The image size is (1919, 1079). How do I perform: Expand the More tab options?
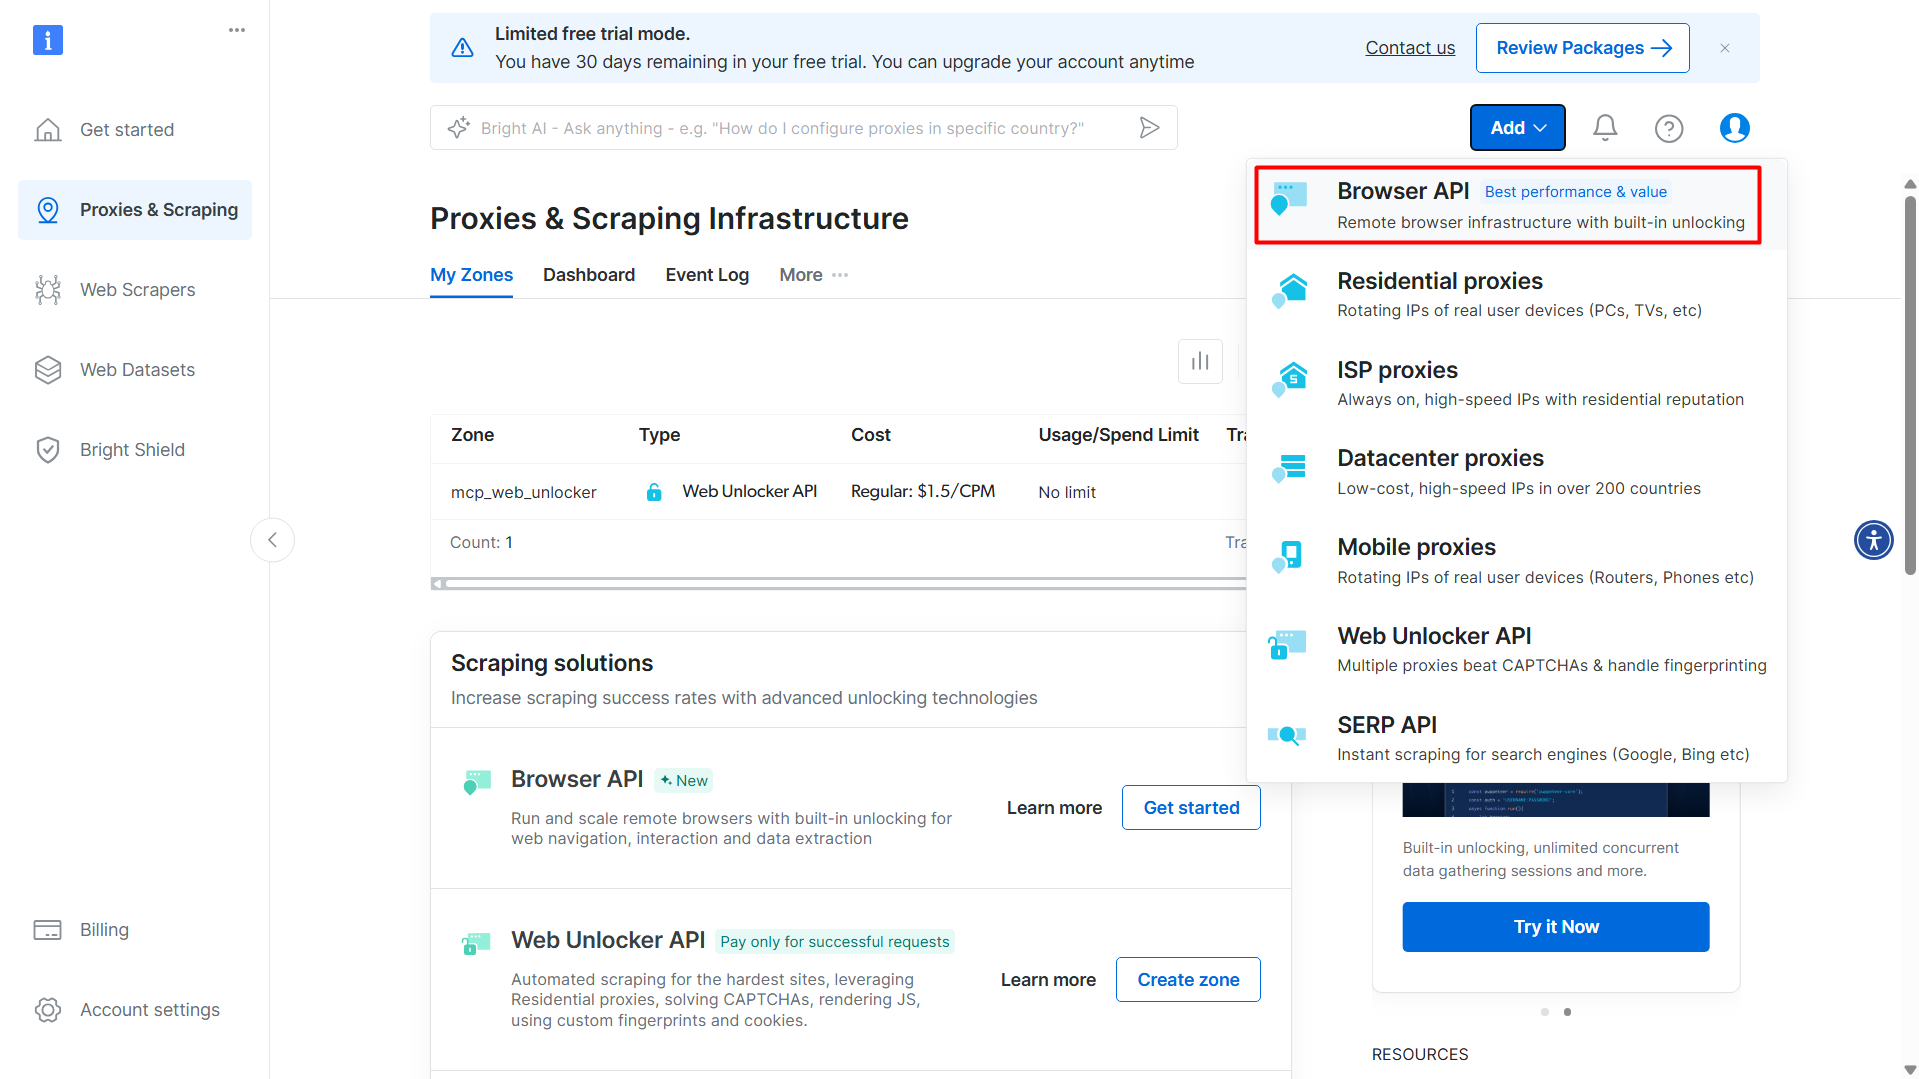[813, 275]
